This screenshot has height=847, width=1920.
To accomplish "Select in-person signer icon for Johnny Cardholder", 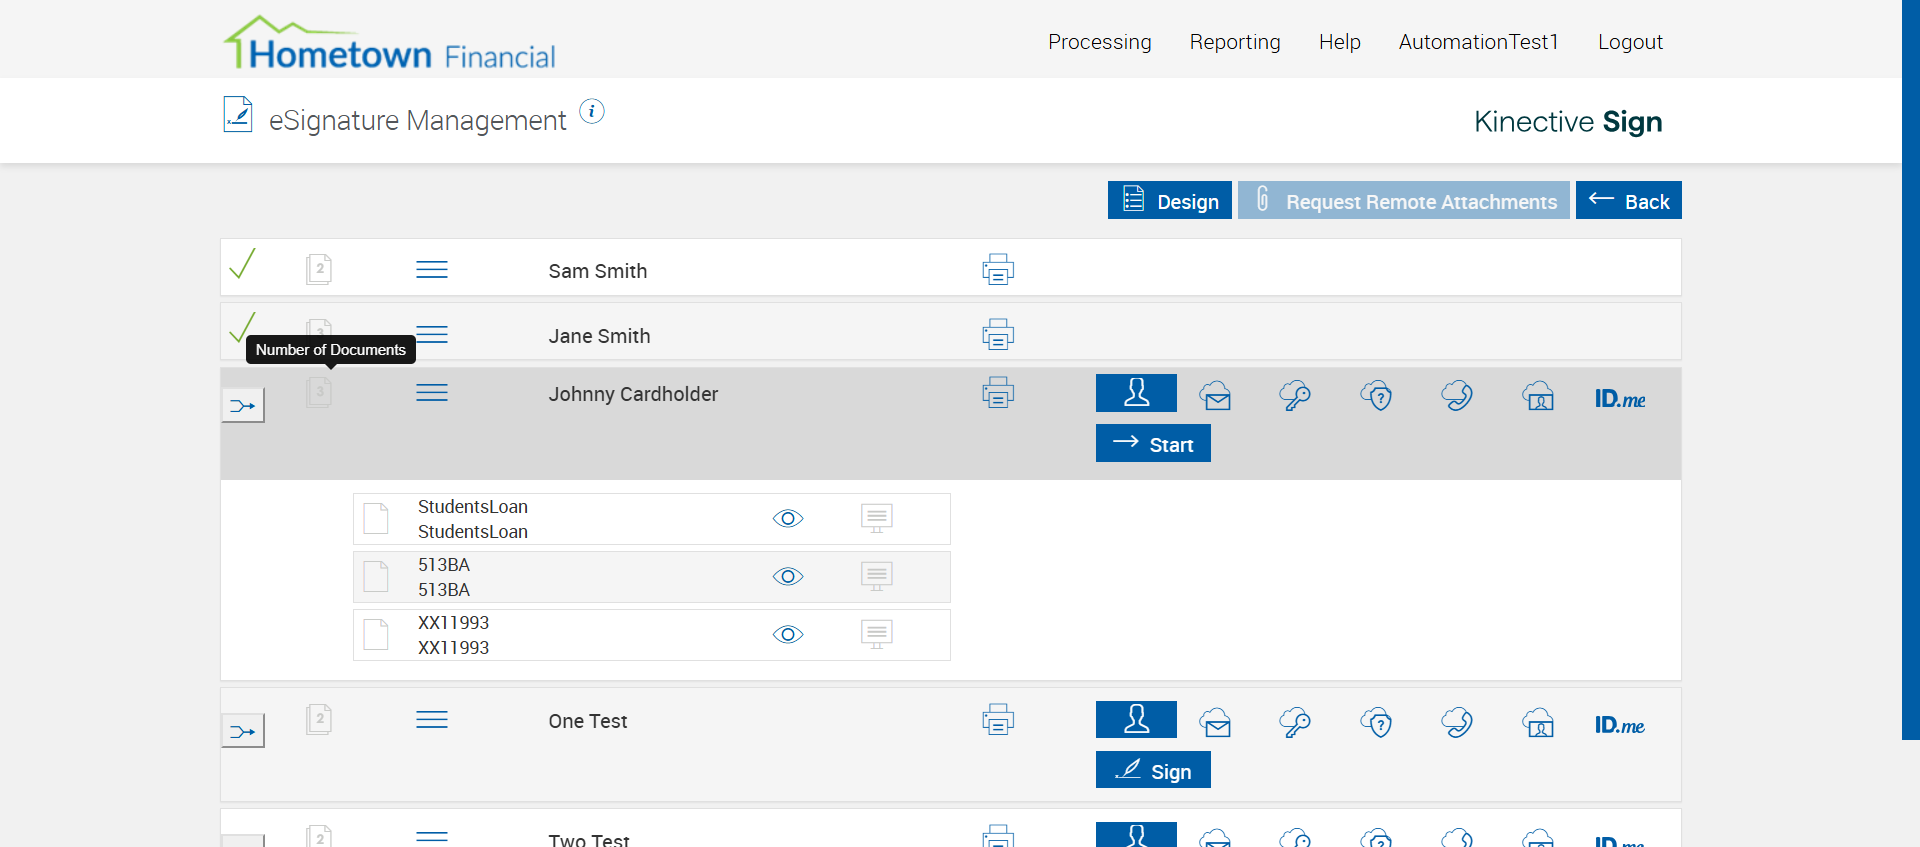I will click(x=1136, y=393).
